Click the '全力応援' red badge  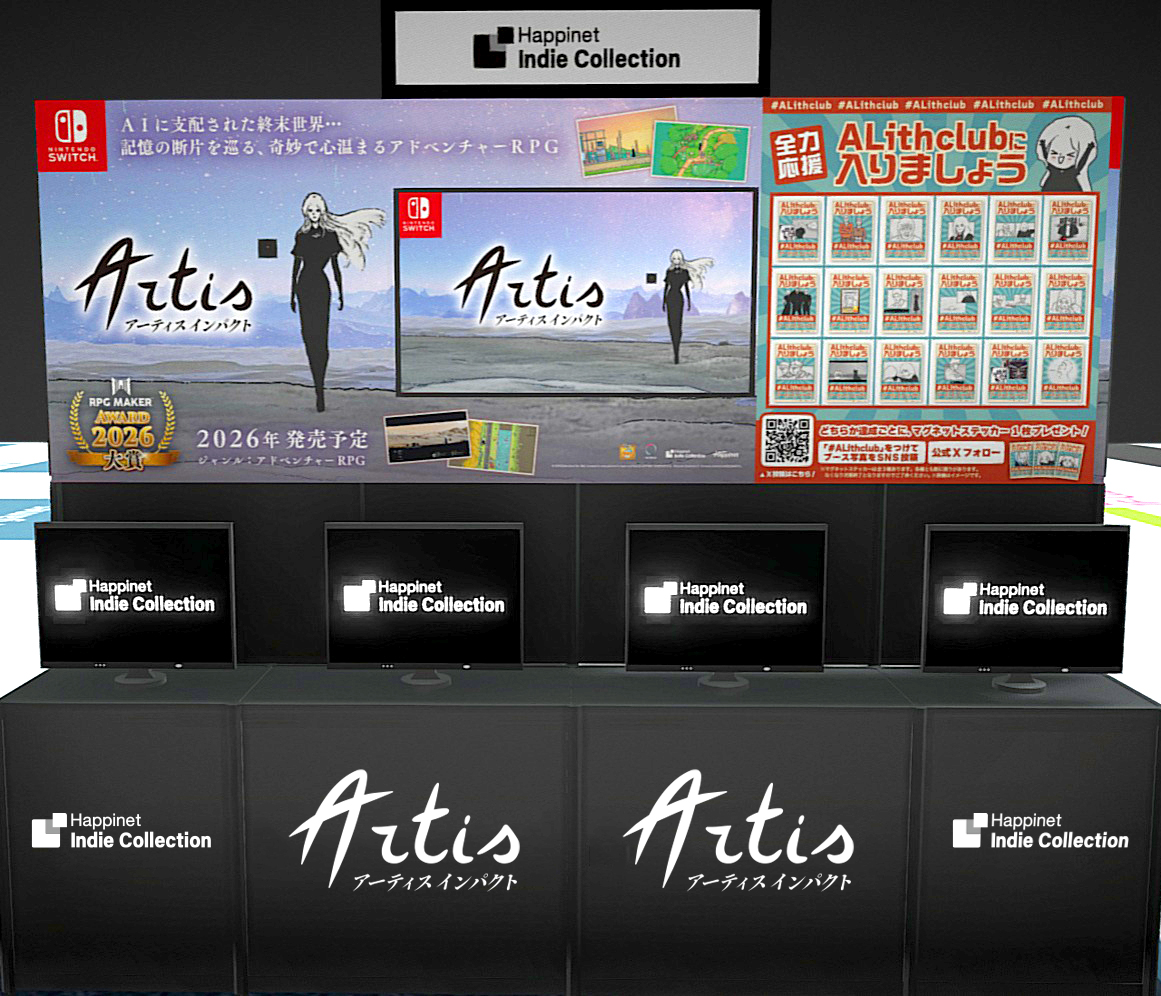pos(800,156)
